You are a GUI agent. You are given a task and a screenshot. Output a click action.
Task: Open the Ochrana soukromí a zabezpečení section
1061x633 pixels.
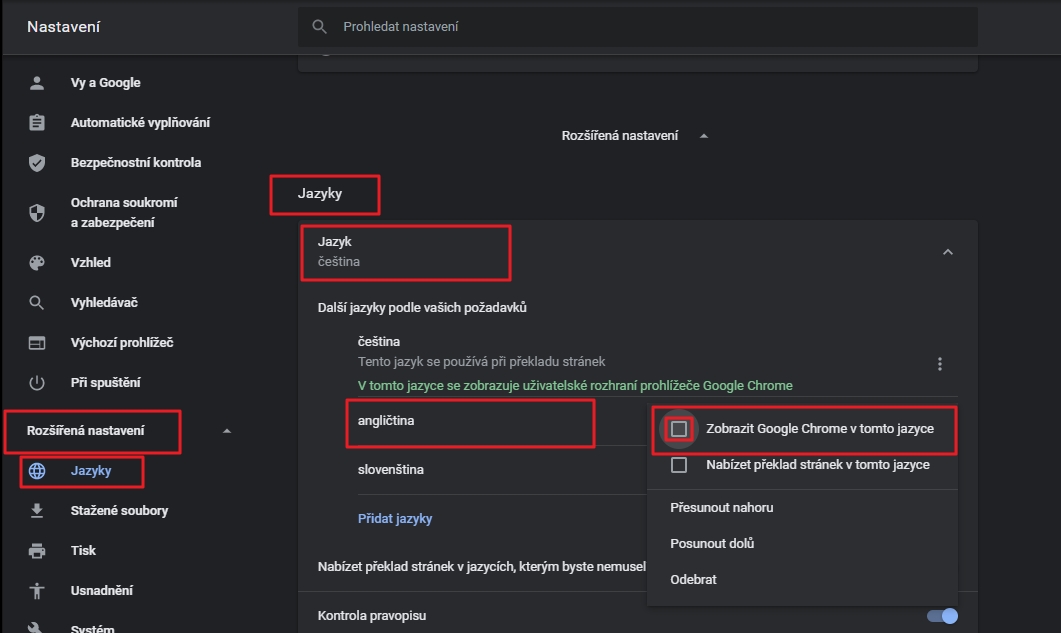[x=124, y=212]
